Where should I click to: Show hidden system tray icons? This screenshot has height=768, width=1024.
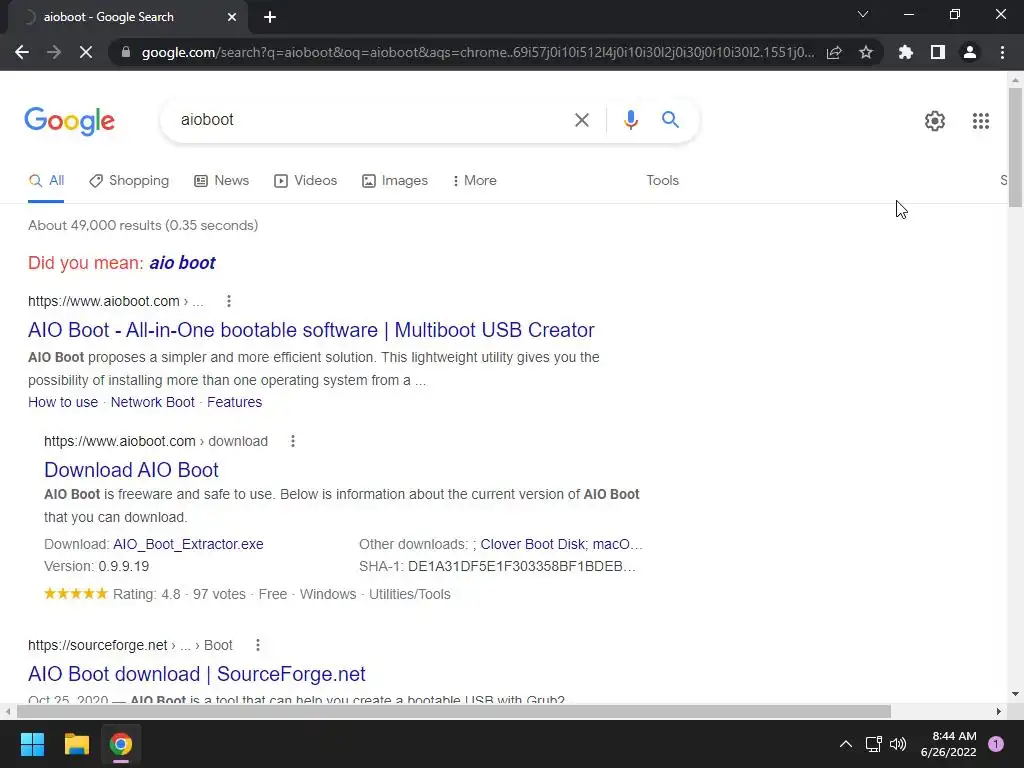(x=846, y=744)
